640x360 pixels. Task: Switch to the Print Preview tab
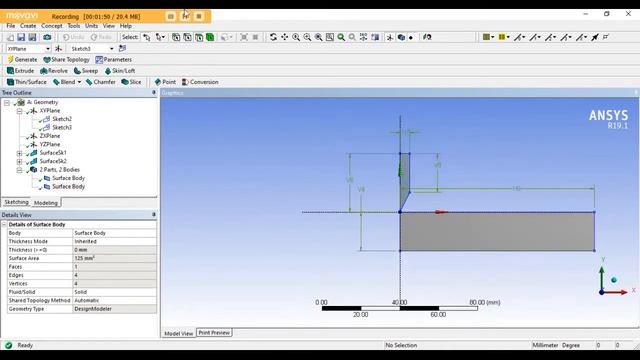tap(214, 333)
